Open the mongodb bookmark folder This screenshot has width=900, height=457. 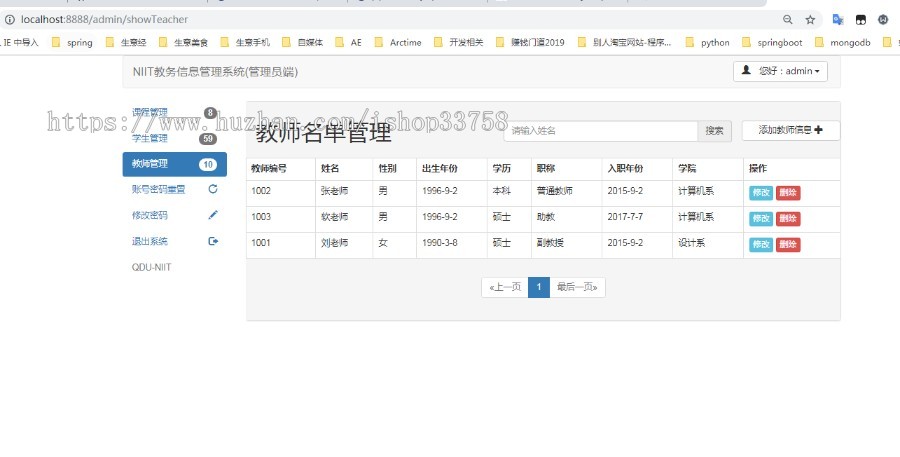click(843, 42)
